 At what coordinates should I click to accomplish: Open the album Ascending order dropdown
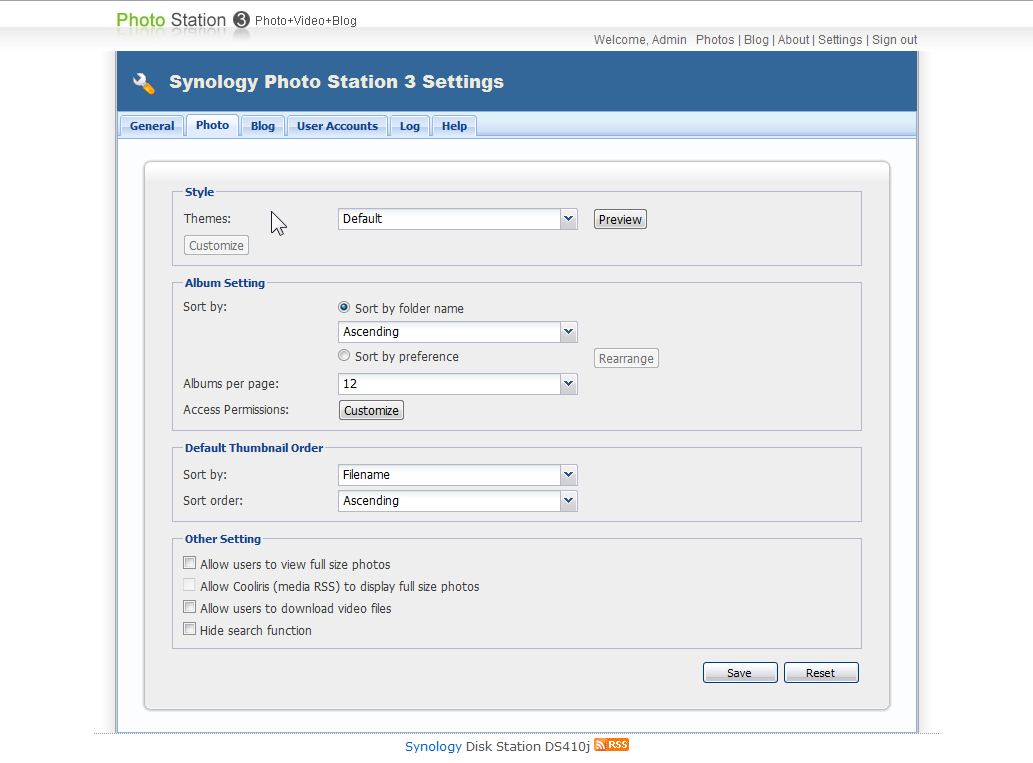click(458, 331)
